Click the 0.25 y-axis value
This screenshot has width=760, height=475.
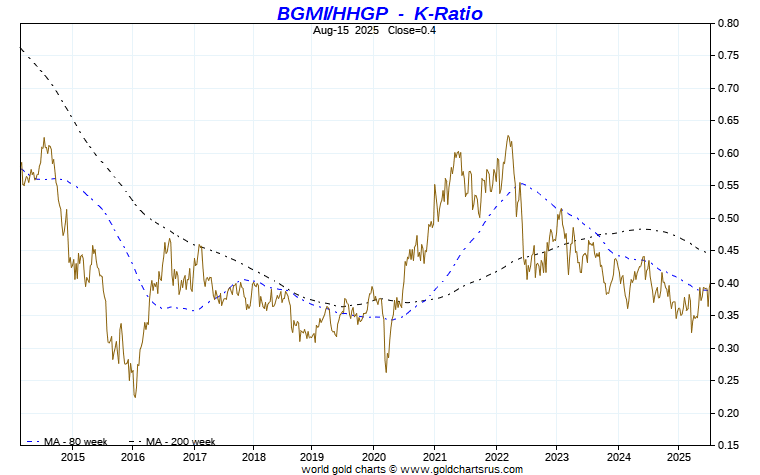tap(728, 380)
